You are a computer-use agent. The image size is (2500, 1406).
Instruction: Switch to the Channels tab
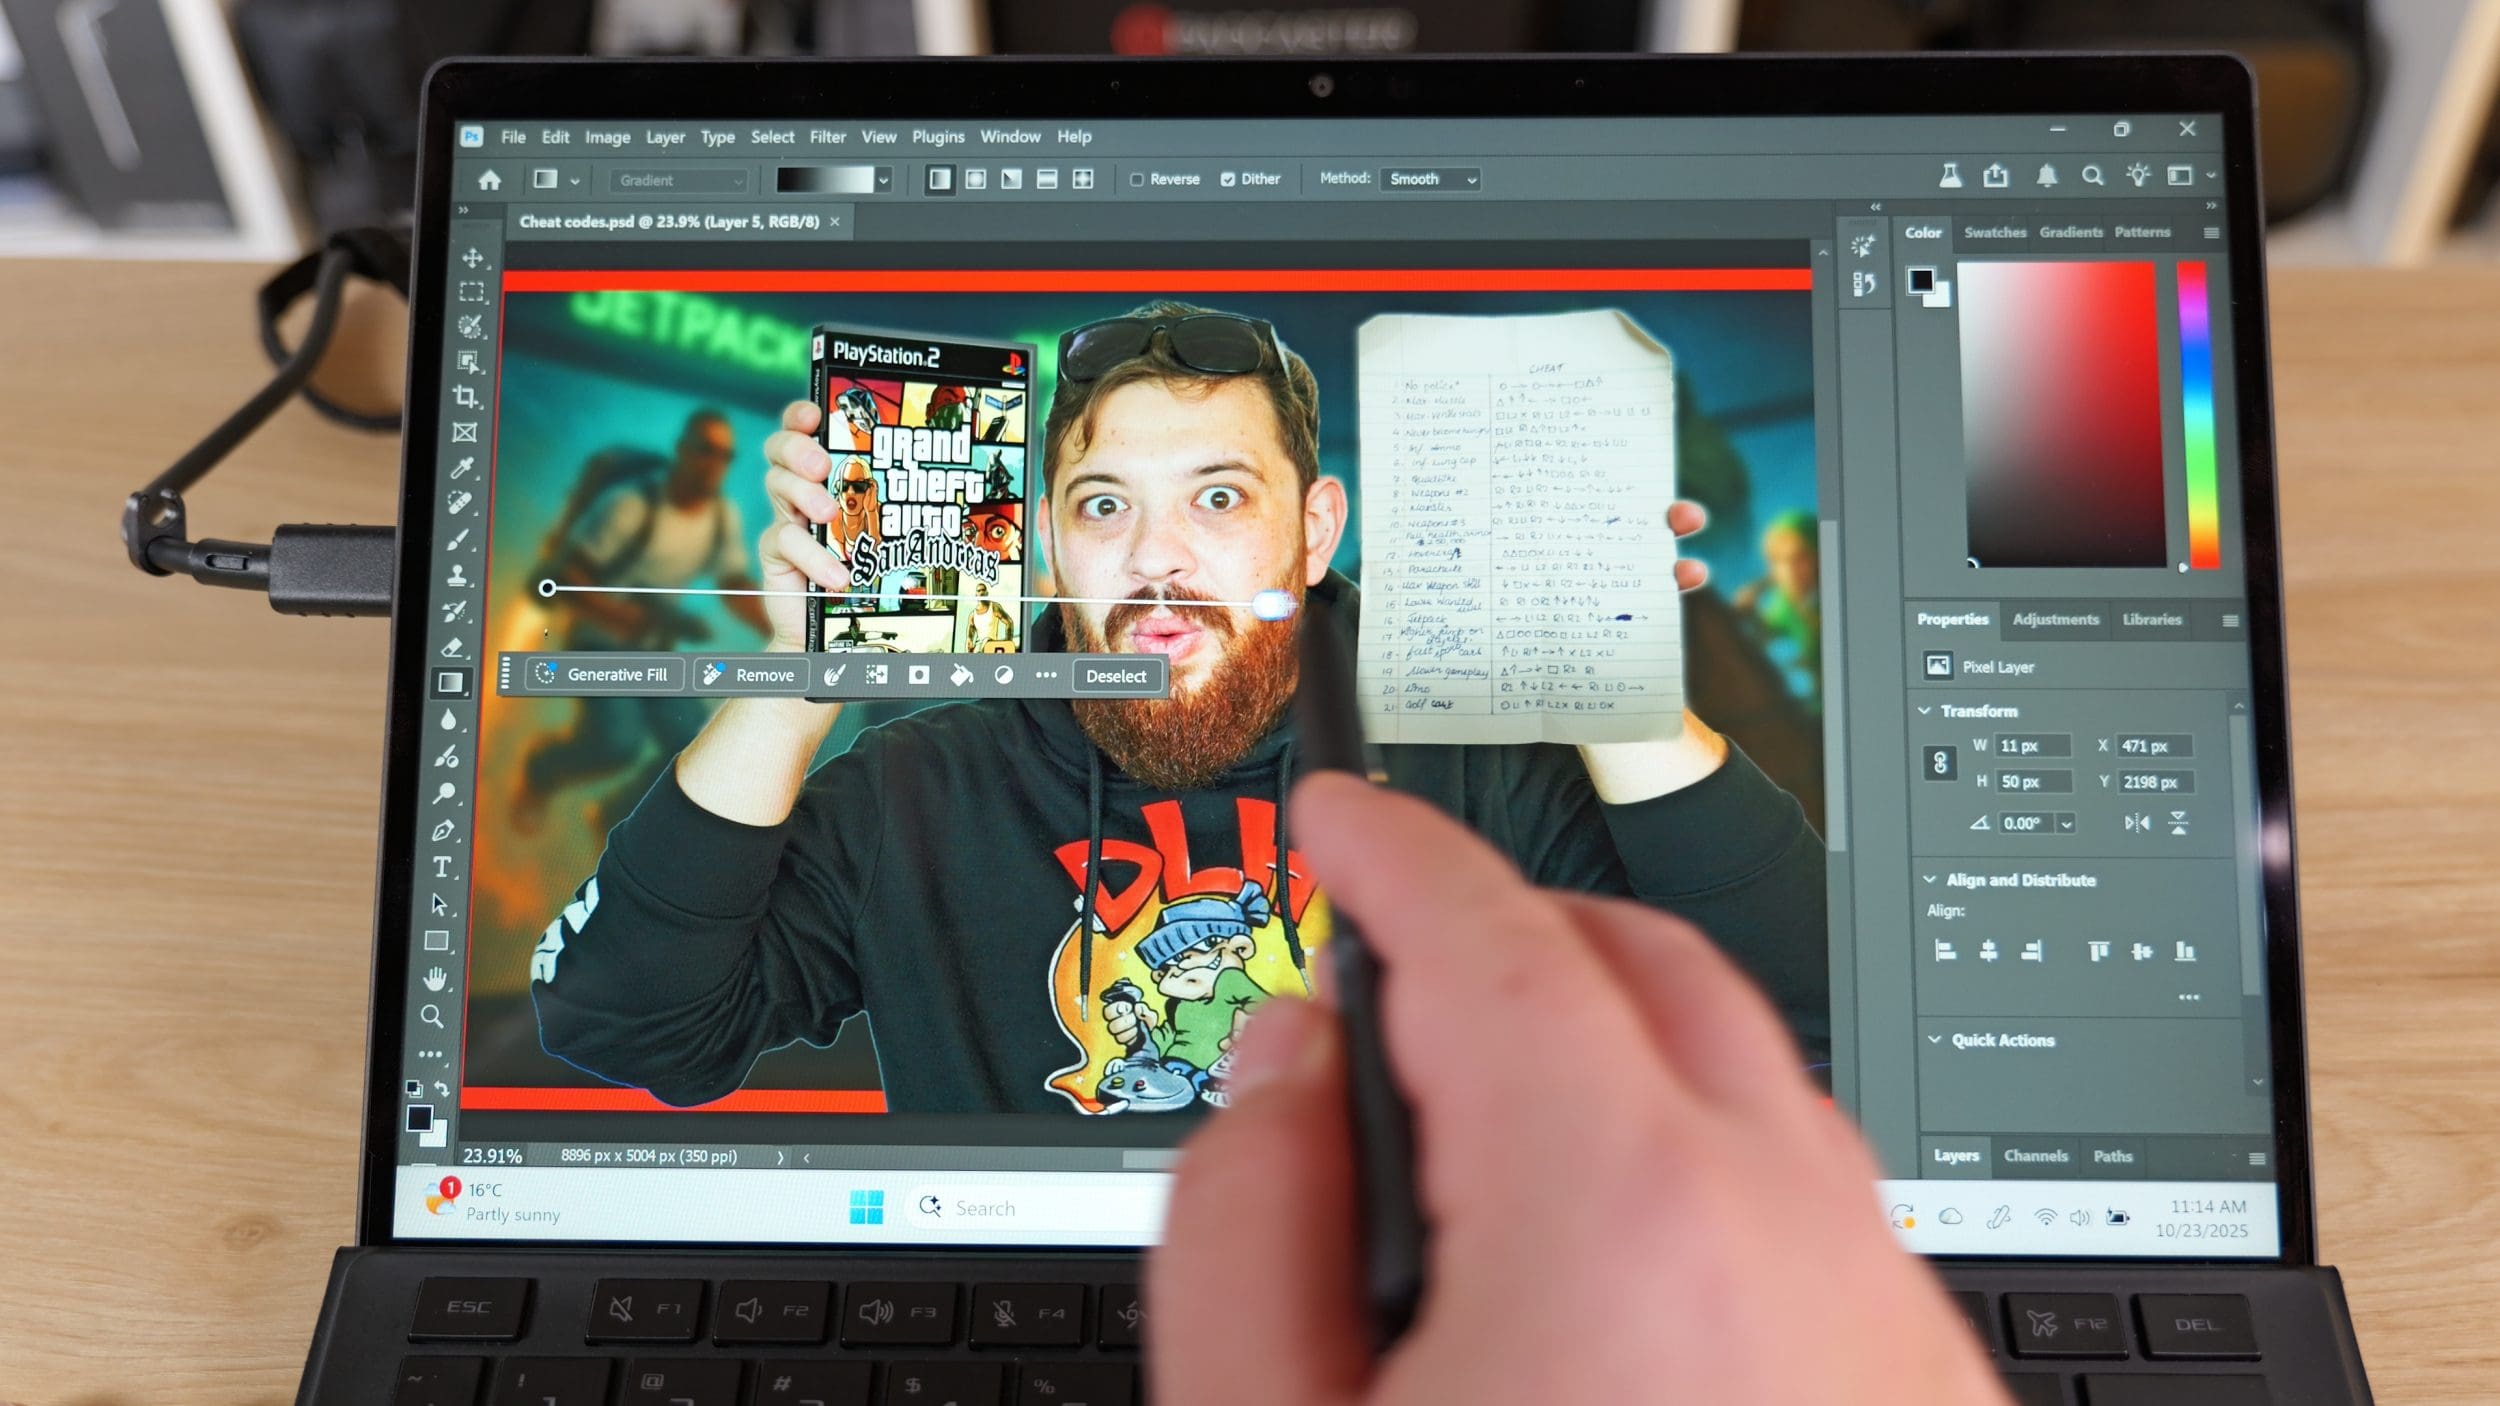(2035, 1156)
